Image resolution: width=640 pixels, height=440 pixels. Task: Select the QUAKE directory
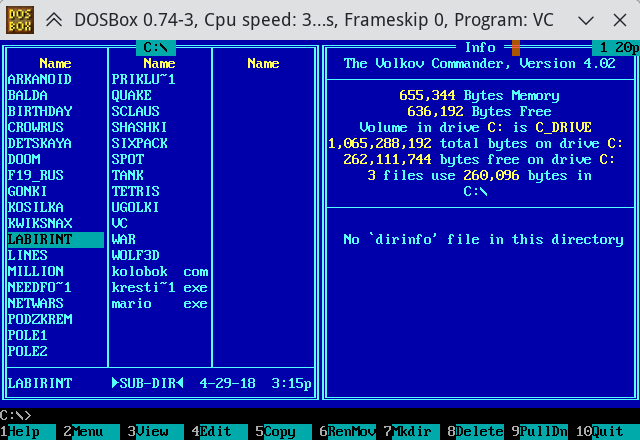[131, 95]
